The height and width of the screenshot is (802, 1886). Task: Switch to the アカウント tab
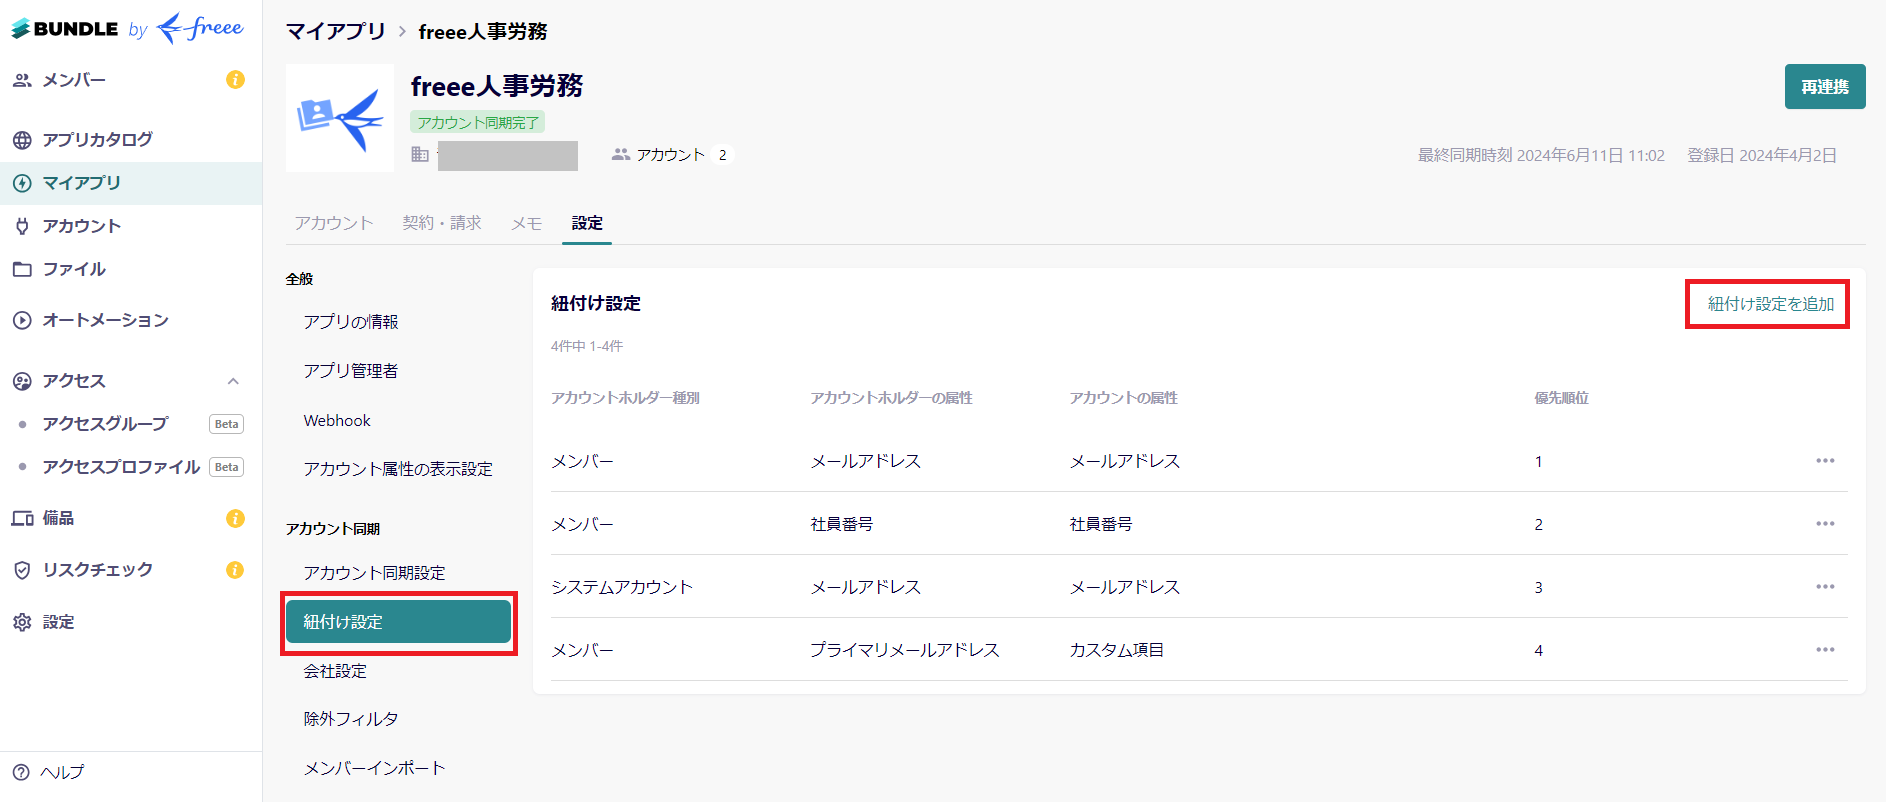(x=333, y=223)
